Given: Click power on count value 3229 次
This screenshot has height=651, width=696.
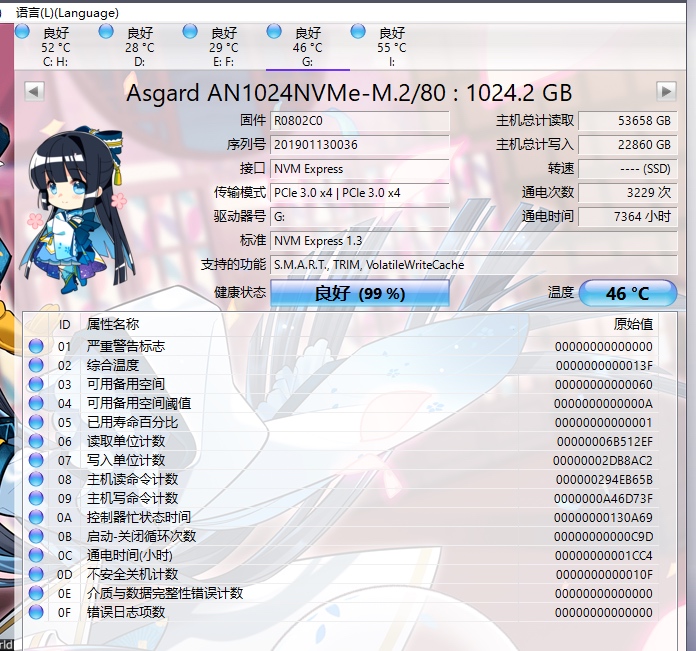Looking at the screenshot, I should 628,193.
